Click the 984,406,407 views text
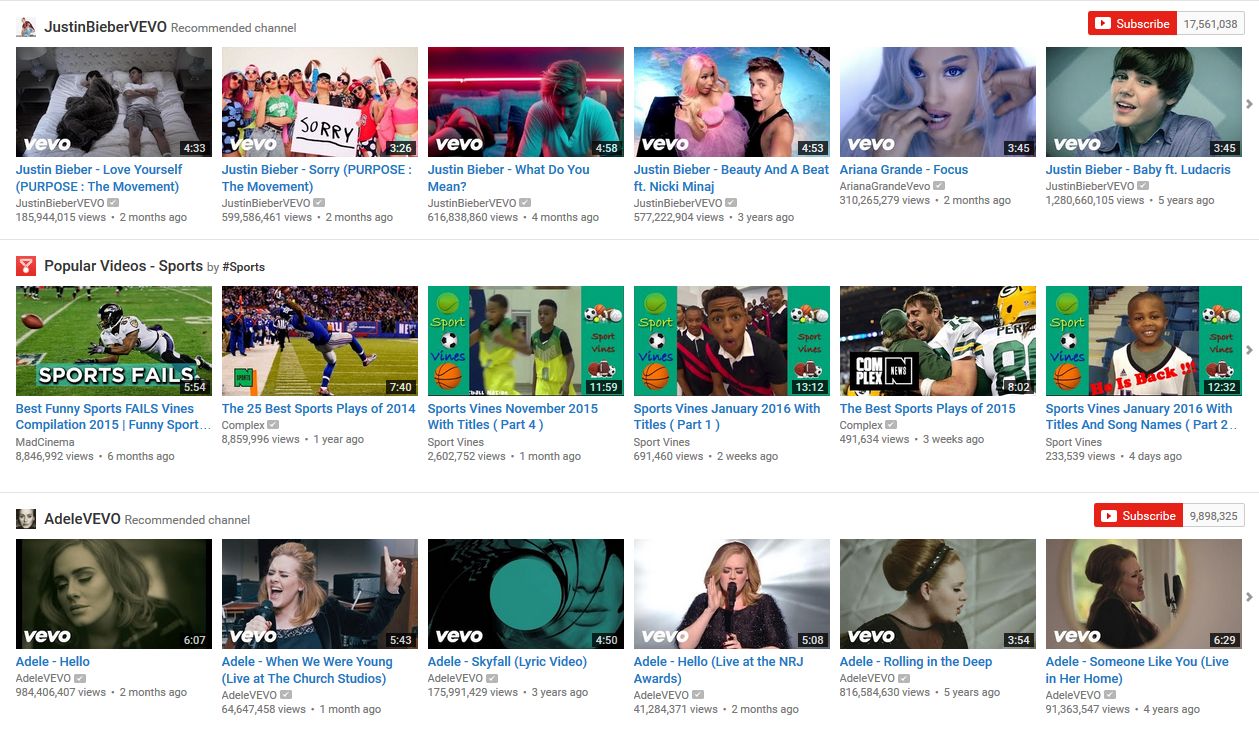The image size is (1259, 729). [61, 693]
